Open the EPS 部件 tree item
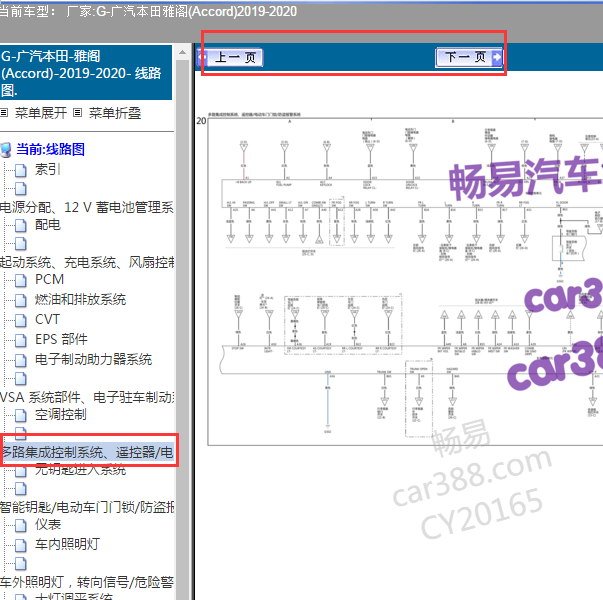Screen dimensions: 603x600 [x=61, y=339]
